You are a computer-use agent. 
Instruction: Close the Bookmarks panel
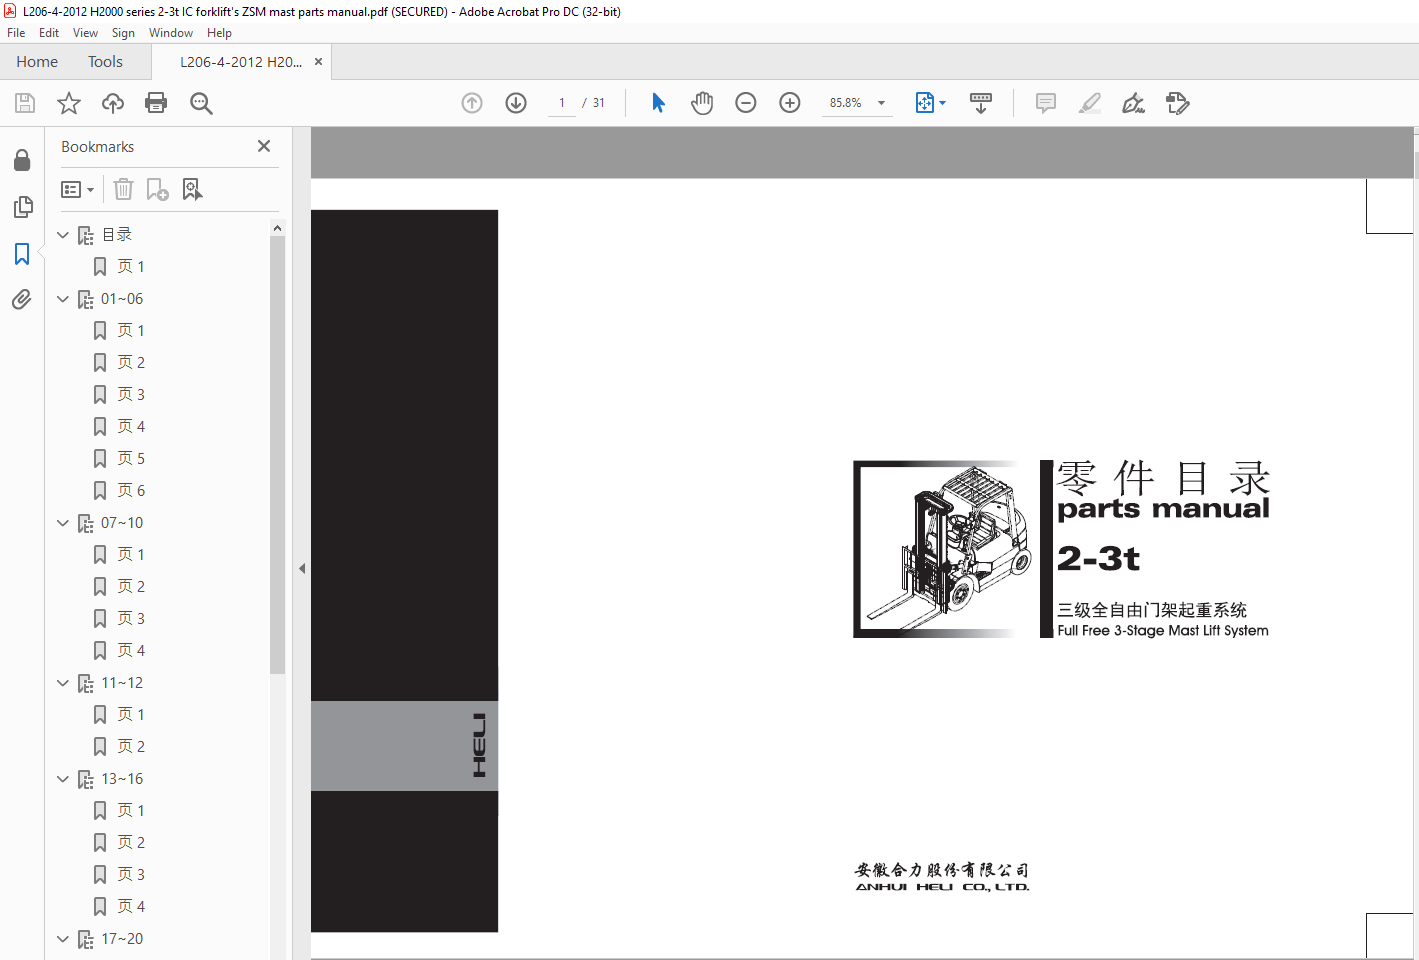click(x=264, y=146)
